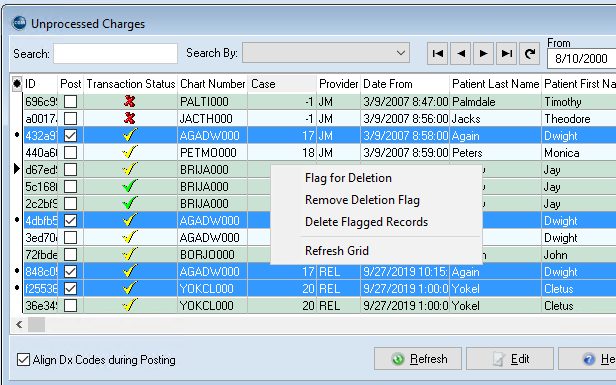Image resolution: width=616 pixels, height=385 pixels.
Task: Uncheck Post box for row 4dbfb
Action: tap(70, 220)
